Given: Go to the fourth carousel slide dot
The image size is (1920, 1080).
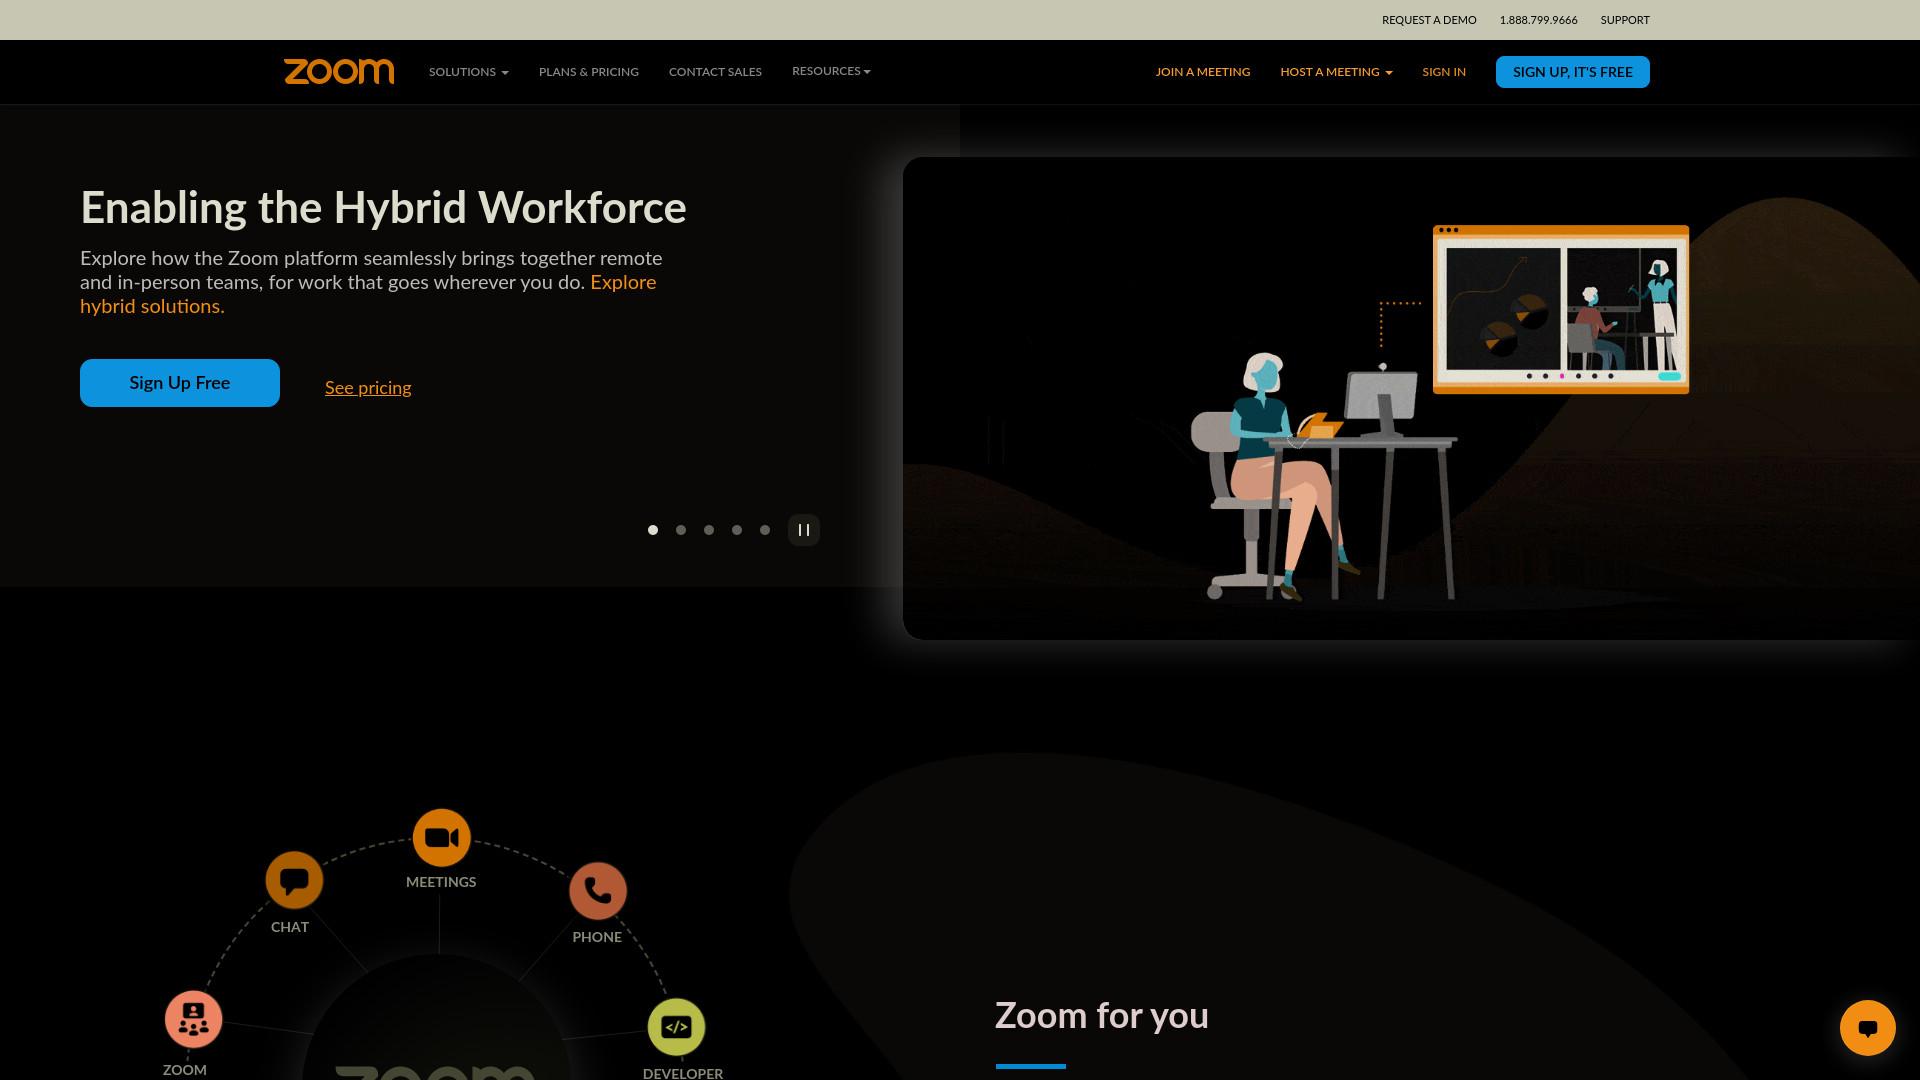Looking at the screenshot, I should click(737, 530).
